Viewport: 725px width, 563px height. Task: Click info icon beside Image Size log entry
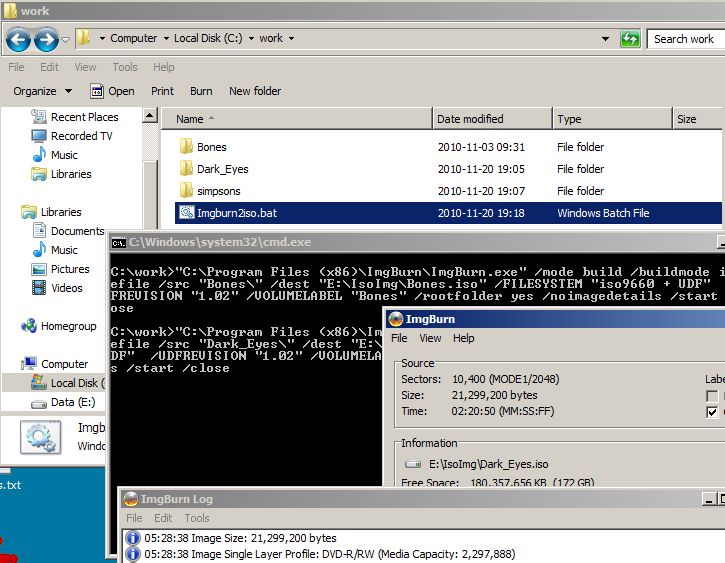click(133, 538)
